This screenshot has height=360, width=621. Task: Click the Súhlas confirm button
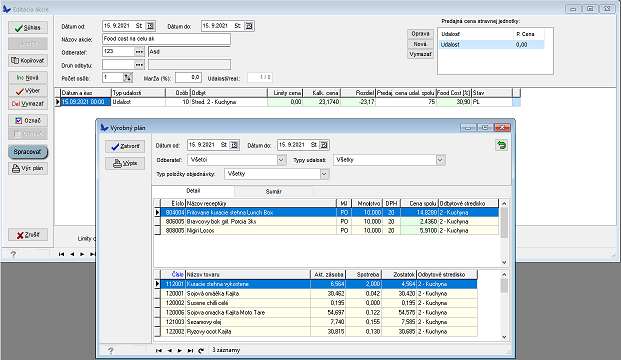pos(28,28)
